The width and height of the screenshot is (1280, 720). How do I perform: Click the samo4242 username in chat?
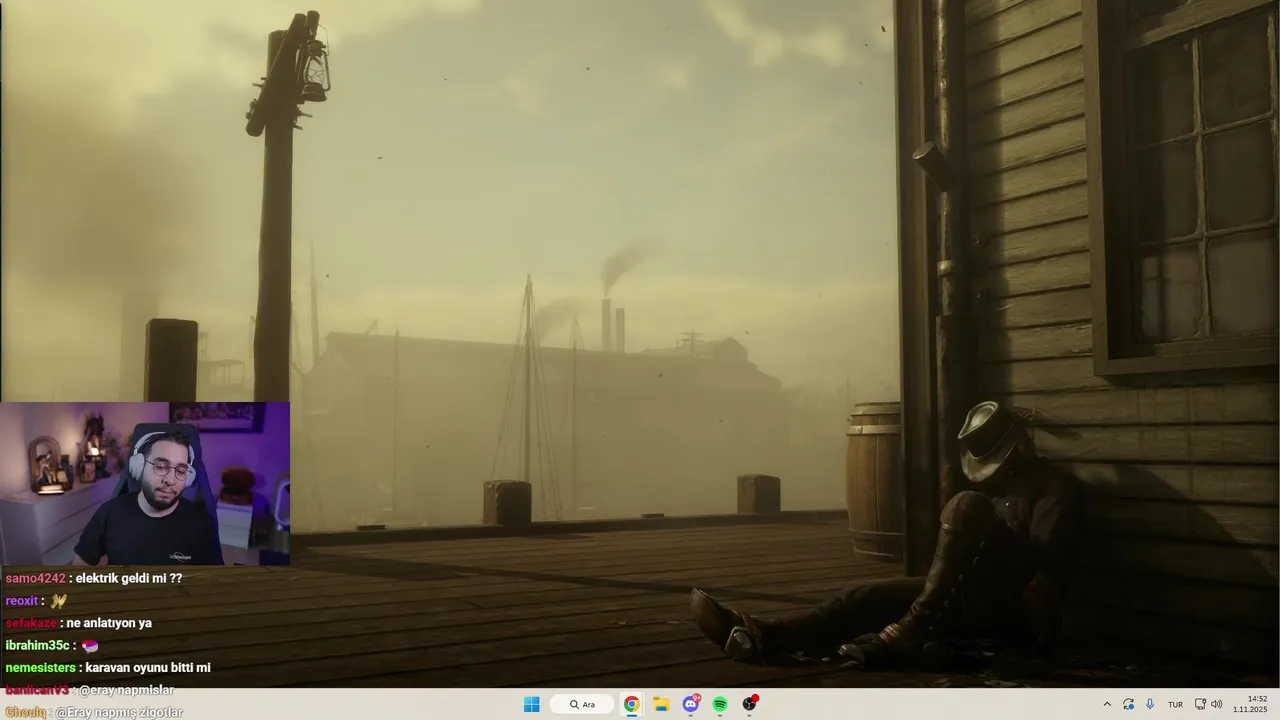35,578
